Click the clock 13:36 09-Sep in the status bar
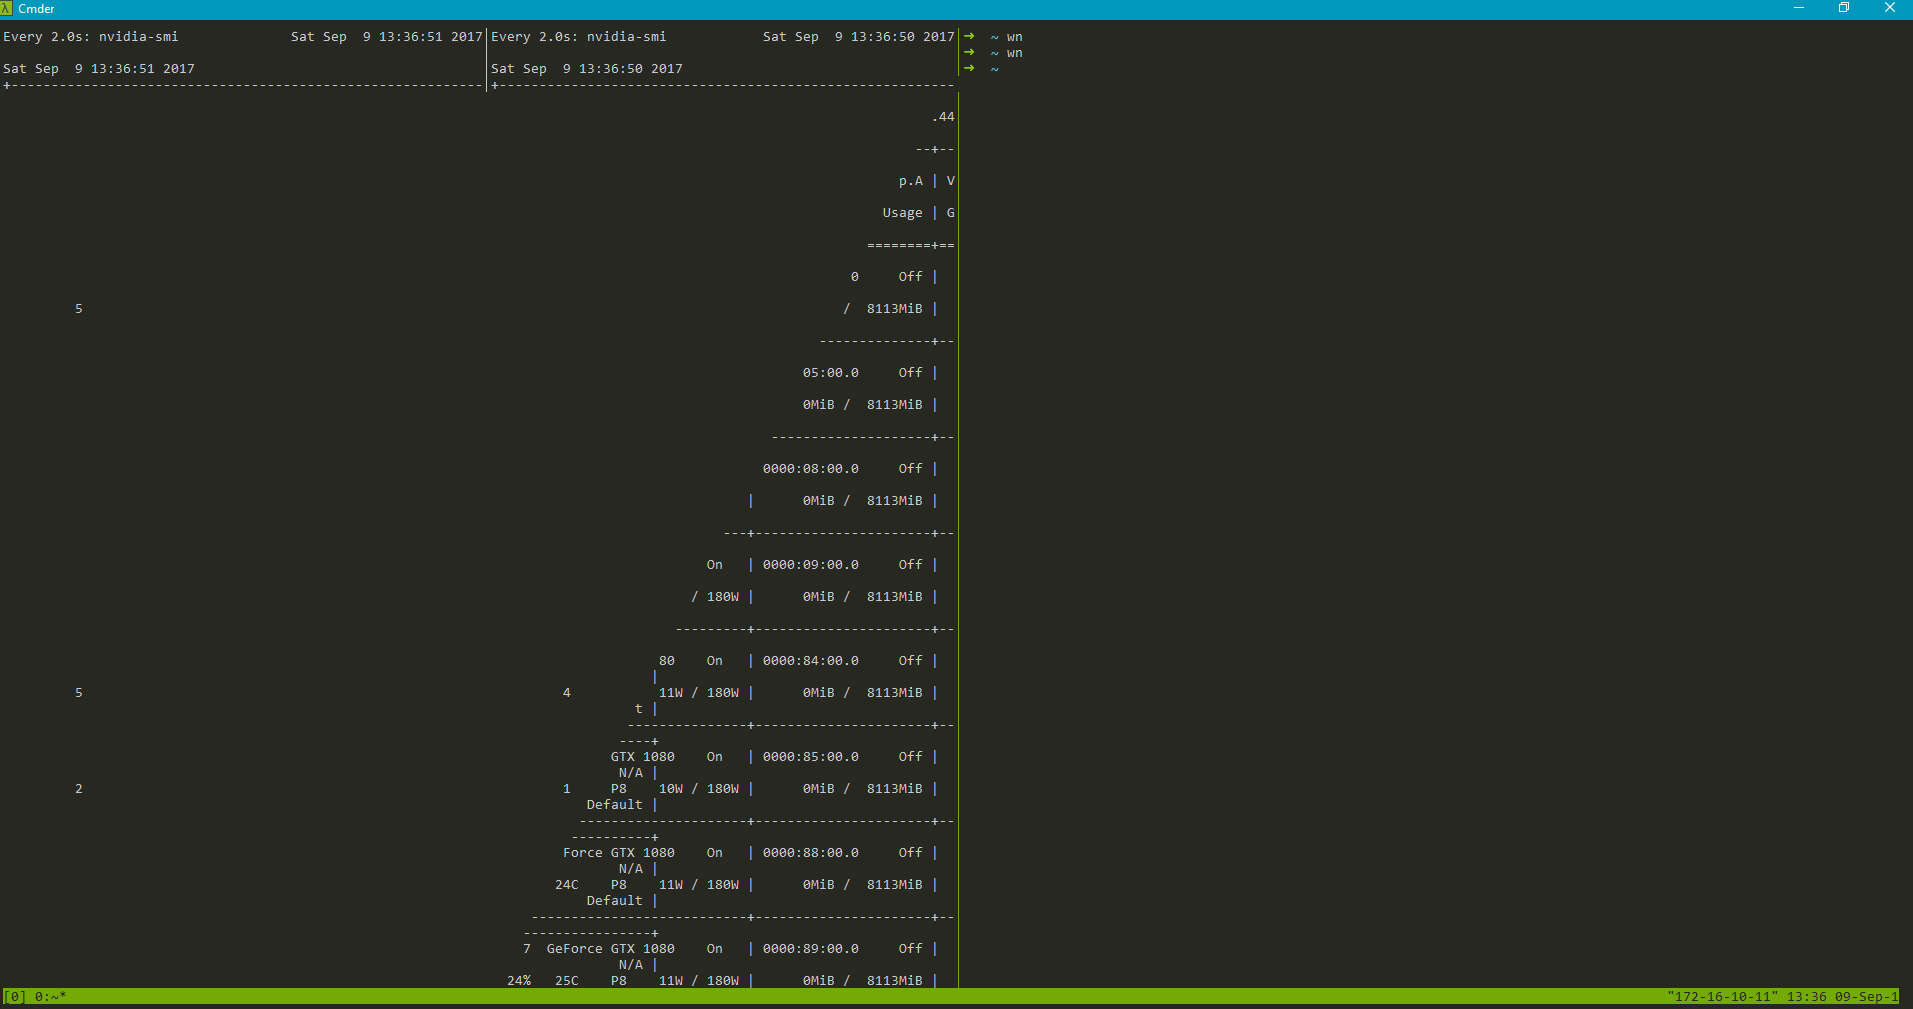This screenshot has width=1913, height=1009. (1843, 996)
